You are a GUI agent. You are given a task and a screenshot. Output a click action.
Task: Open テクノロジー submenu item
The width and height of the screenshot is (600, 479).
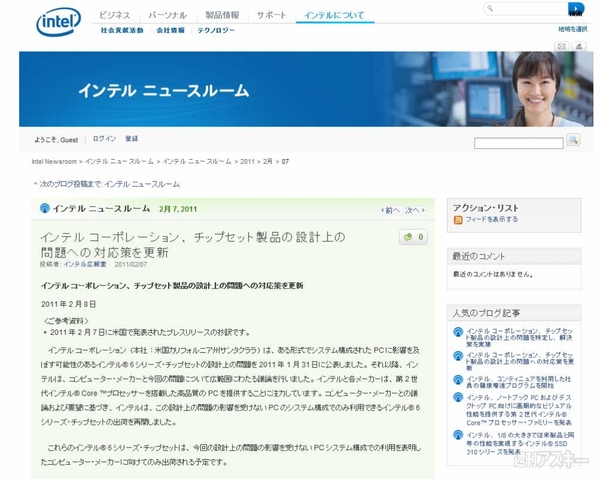(x=216, y=30)
